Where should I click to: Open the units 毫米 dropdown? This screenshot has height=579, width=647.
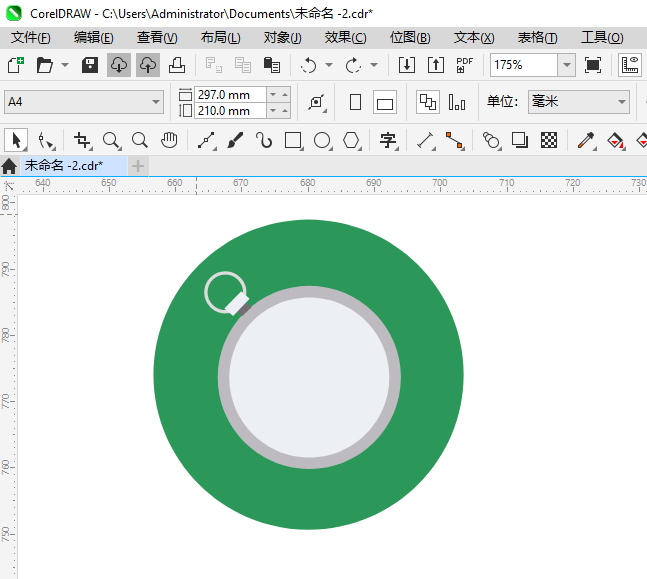(x=621, y=102)
